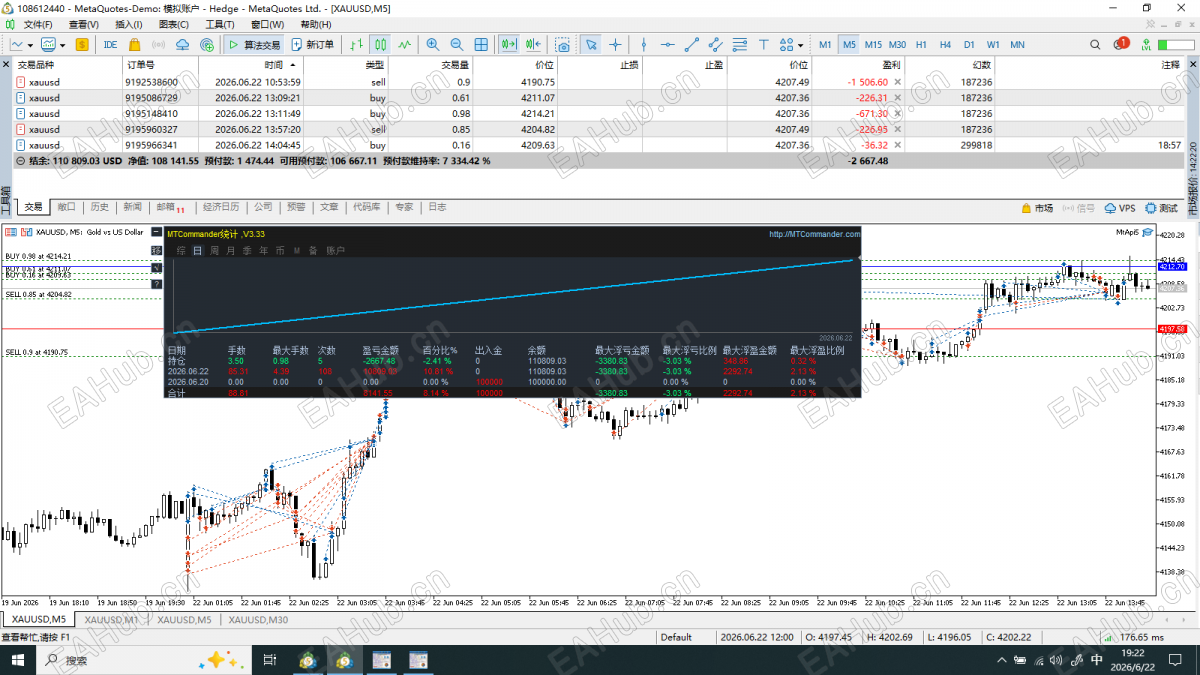
Task: Open the MetaEditor IDE
Action: (110, 44)
